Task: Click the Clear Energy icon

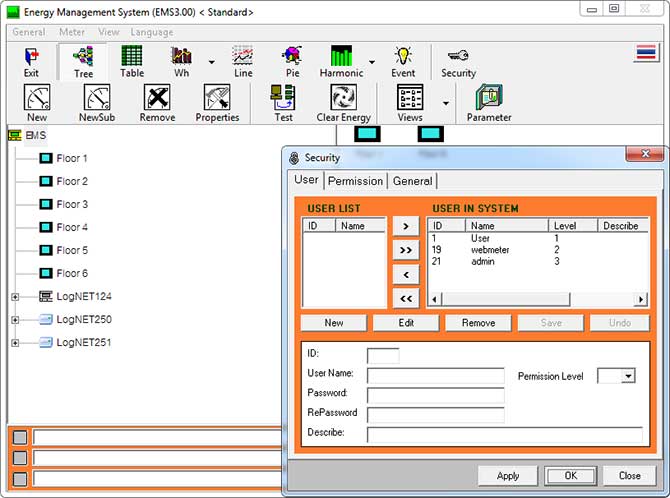Action: click(x=343, y=97)
